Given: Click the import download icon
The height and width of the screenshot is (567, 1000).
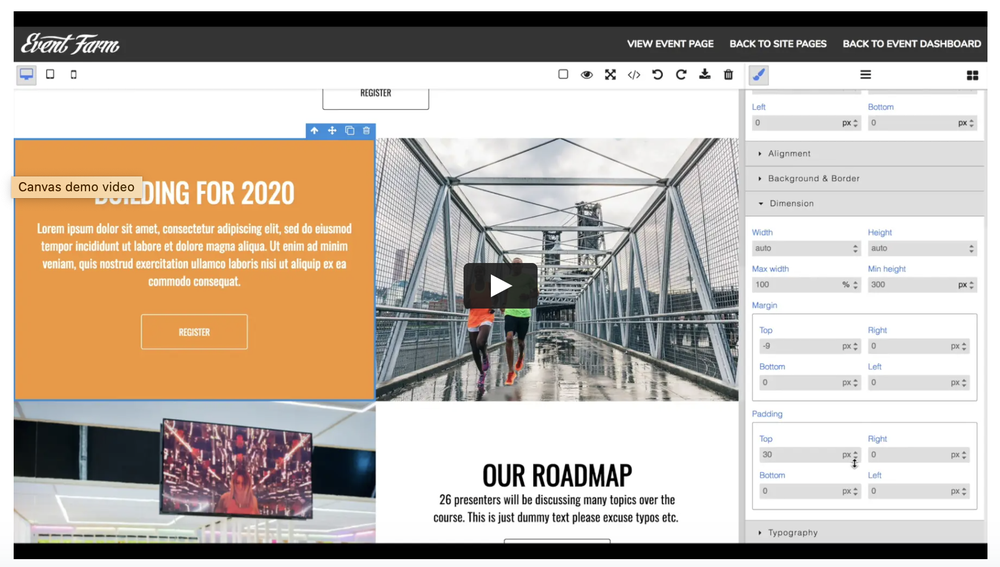Looking at the screenshot, I should pyautogui.click(x=705, y=75).
